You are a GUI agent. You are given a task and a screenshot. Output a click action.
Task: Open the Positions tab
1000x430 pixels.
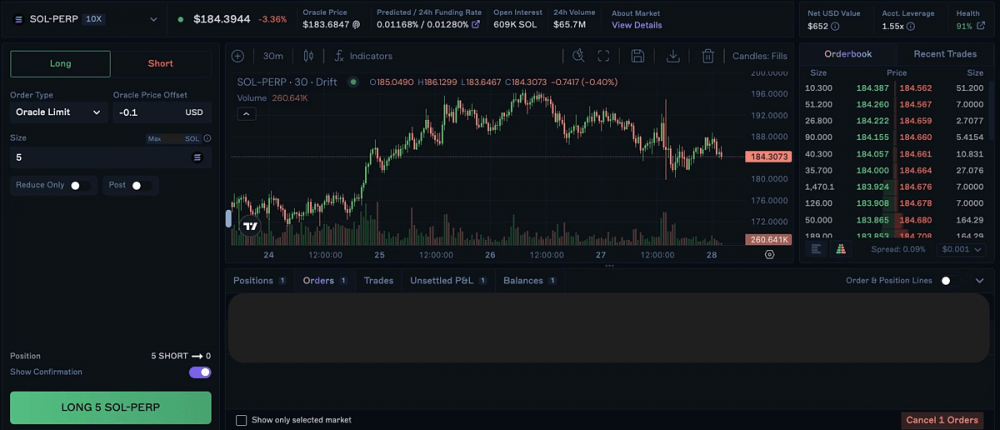coord(259,281)
